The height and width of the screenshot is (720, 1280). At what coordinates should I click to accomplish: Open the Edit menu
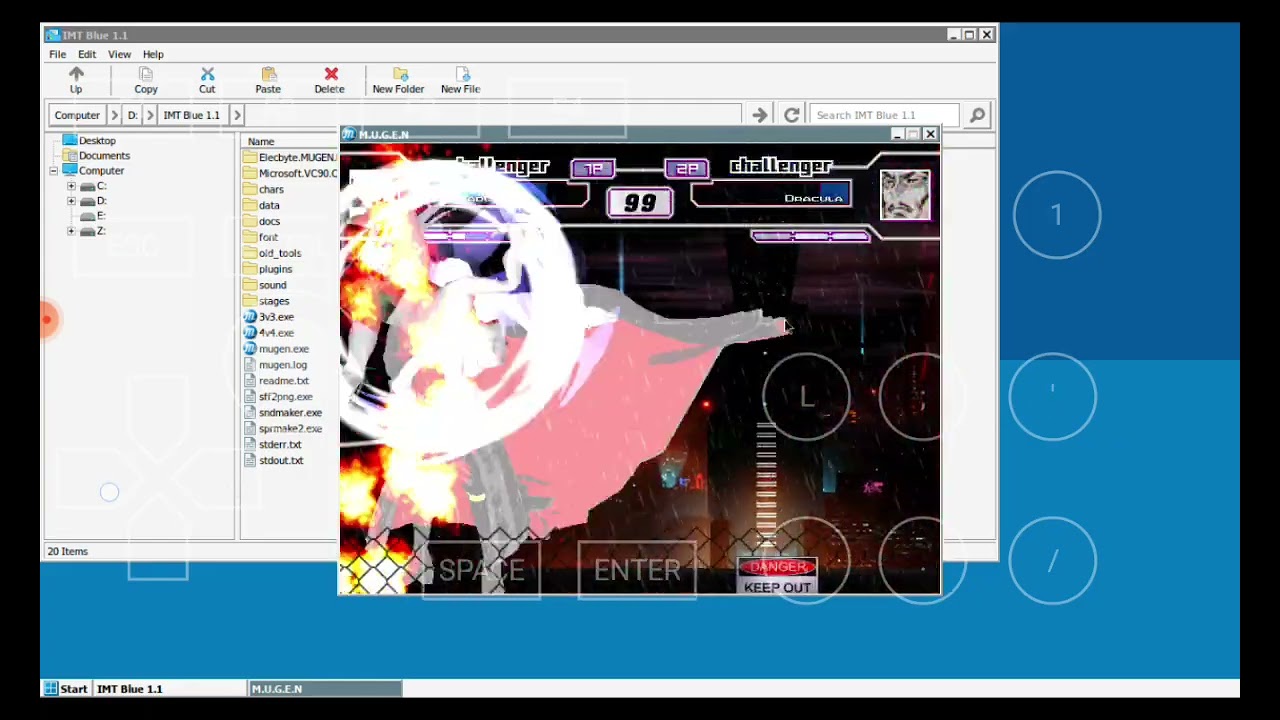coord(87,54)
